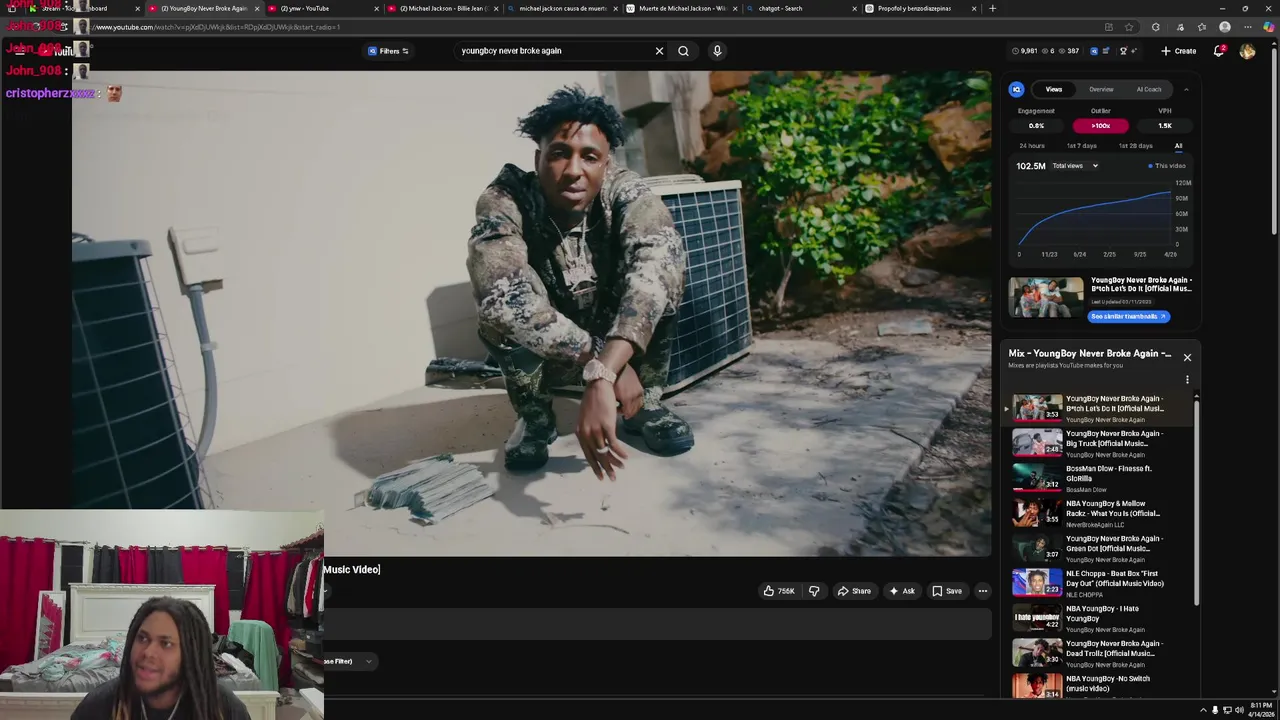Open the Copilot sidebar icon
Screen dimensions: 1280x720
(x=1269, y=27)
